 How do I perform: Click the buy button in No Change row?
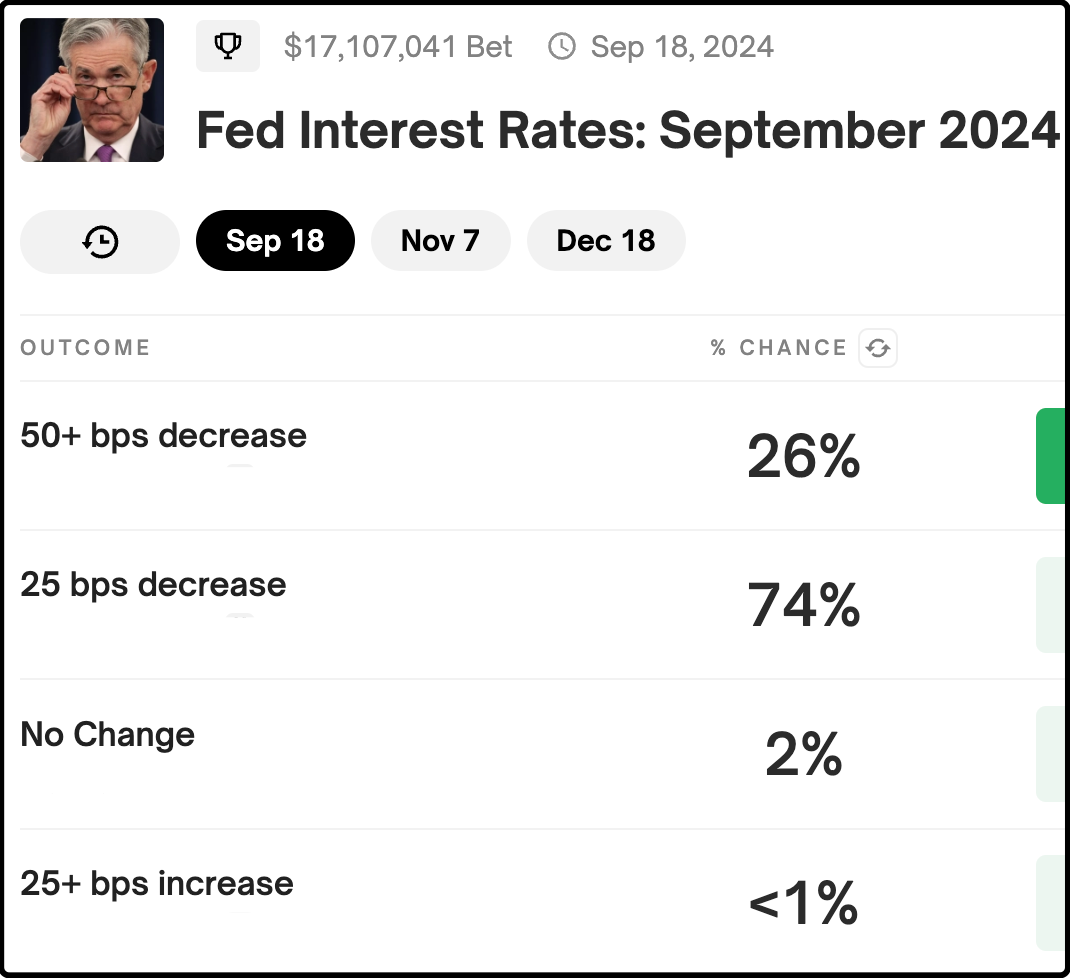coord(1050,753)
